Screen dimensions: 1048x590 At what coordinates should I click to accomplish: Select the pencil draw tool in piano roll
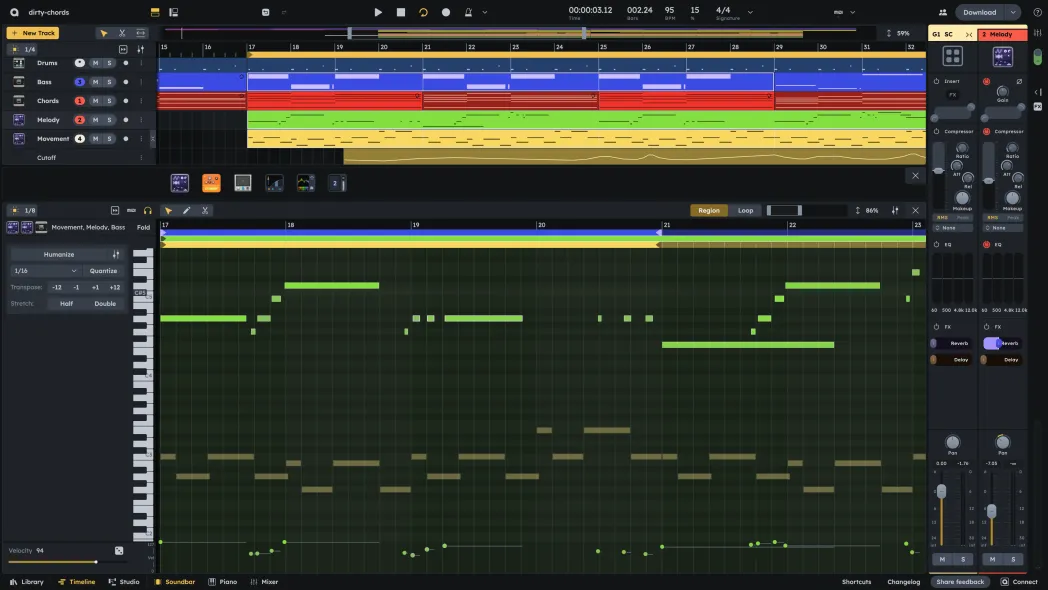coord(186,210)
